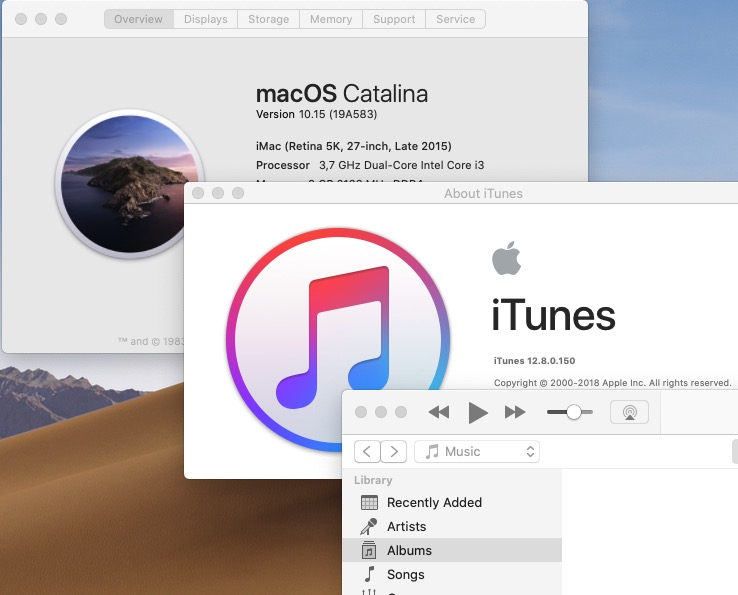The height and width of the screenshot is (595, 738).
Task: Go back with the left chevron
Action: 367,452
